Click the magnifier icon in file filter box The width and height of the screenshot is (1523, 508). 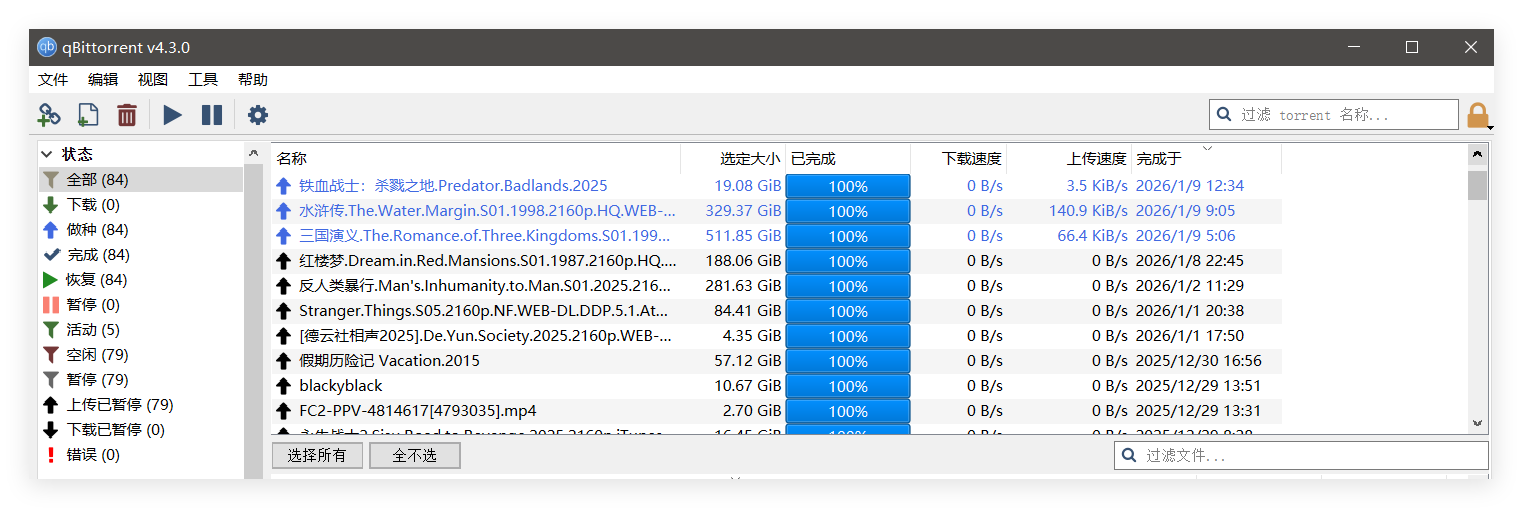click(x=1129, y=455)
